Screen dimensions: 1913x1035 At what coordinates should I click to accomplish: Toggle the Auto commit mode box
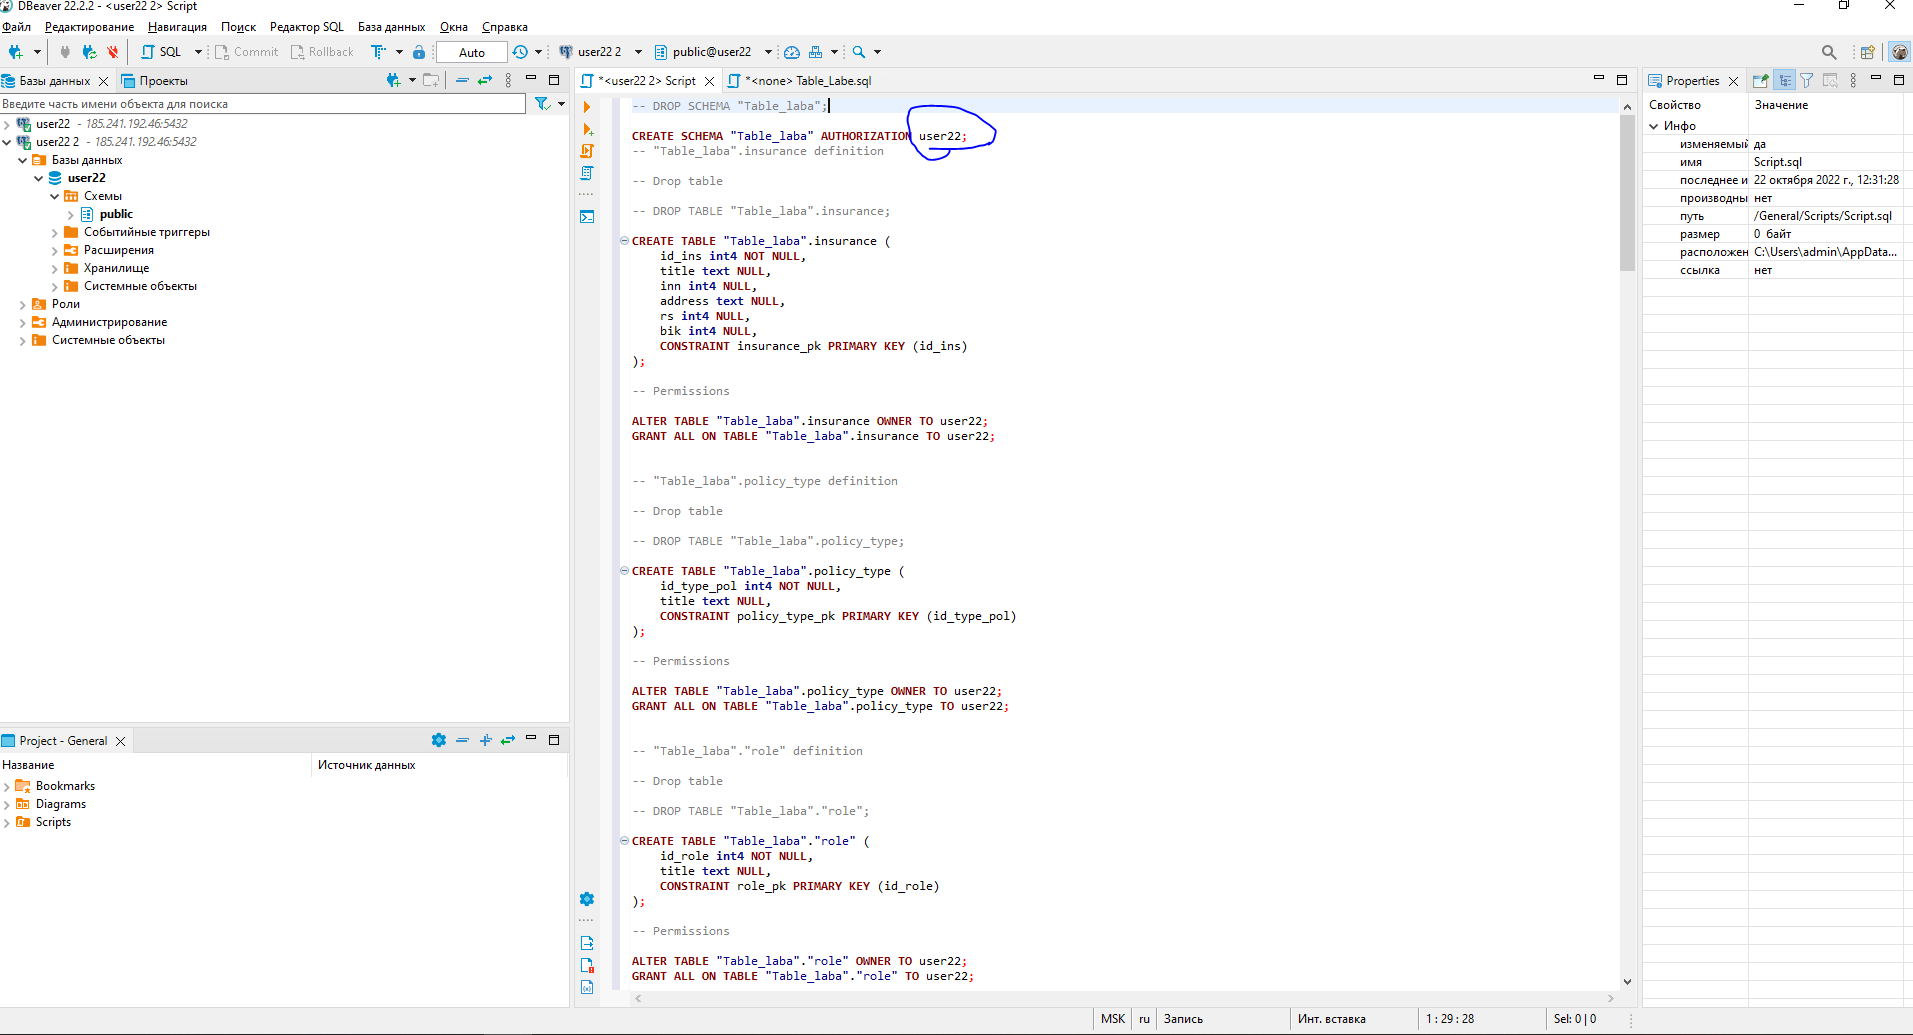click(472, 52)
